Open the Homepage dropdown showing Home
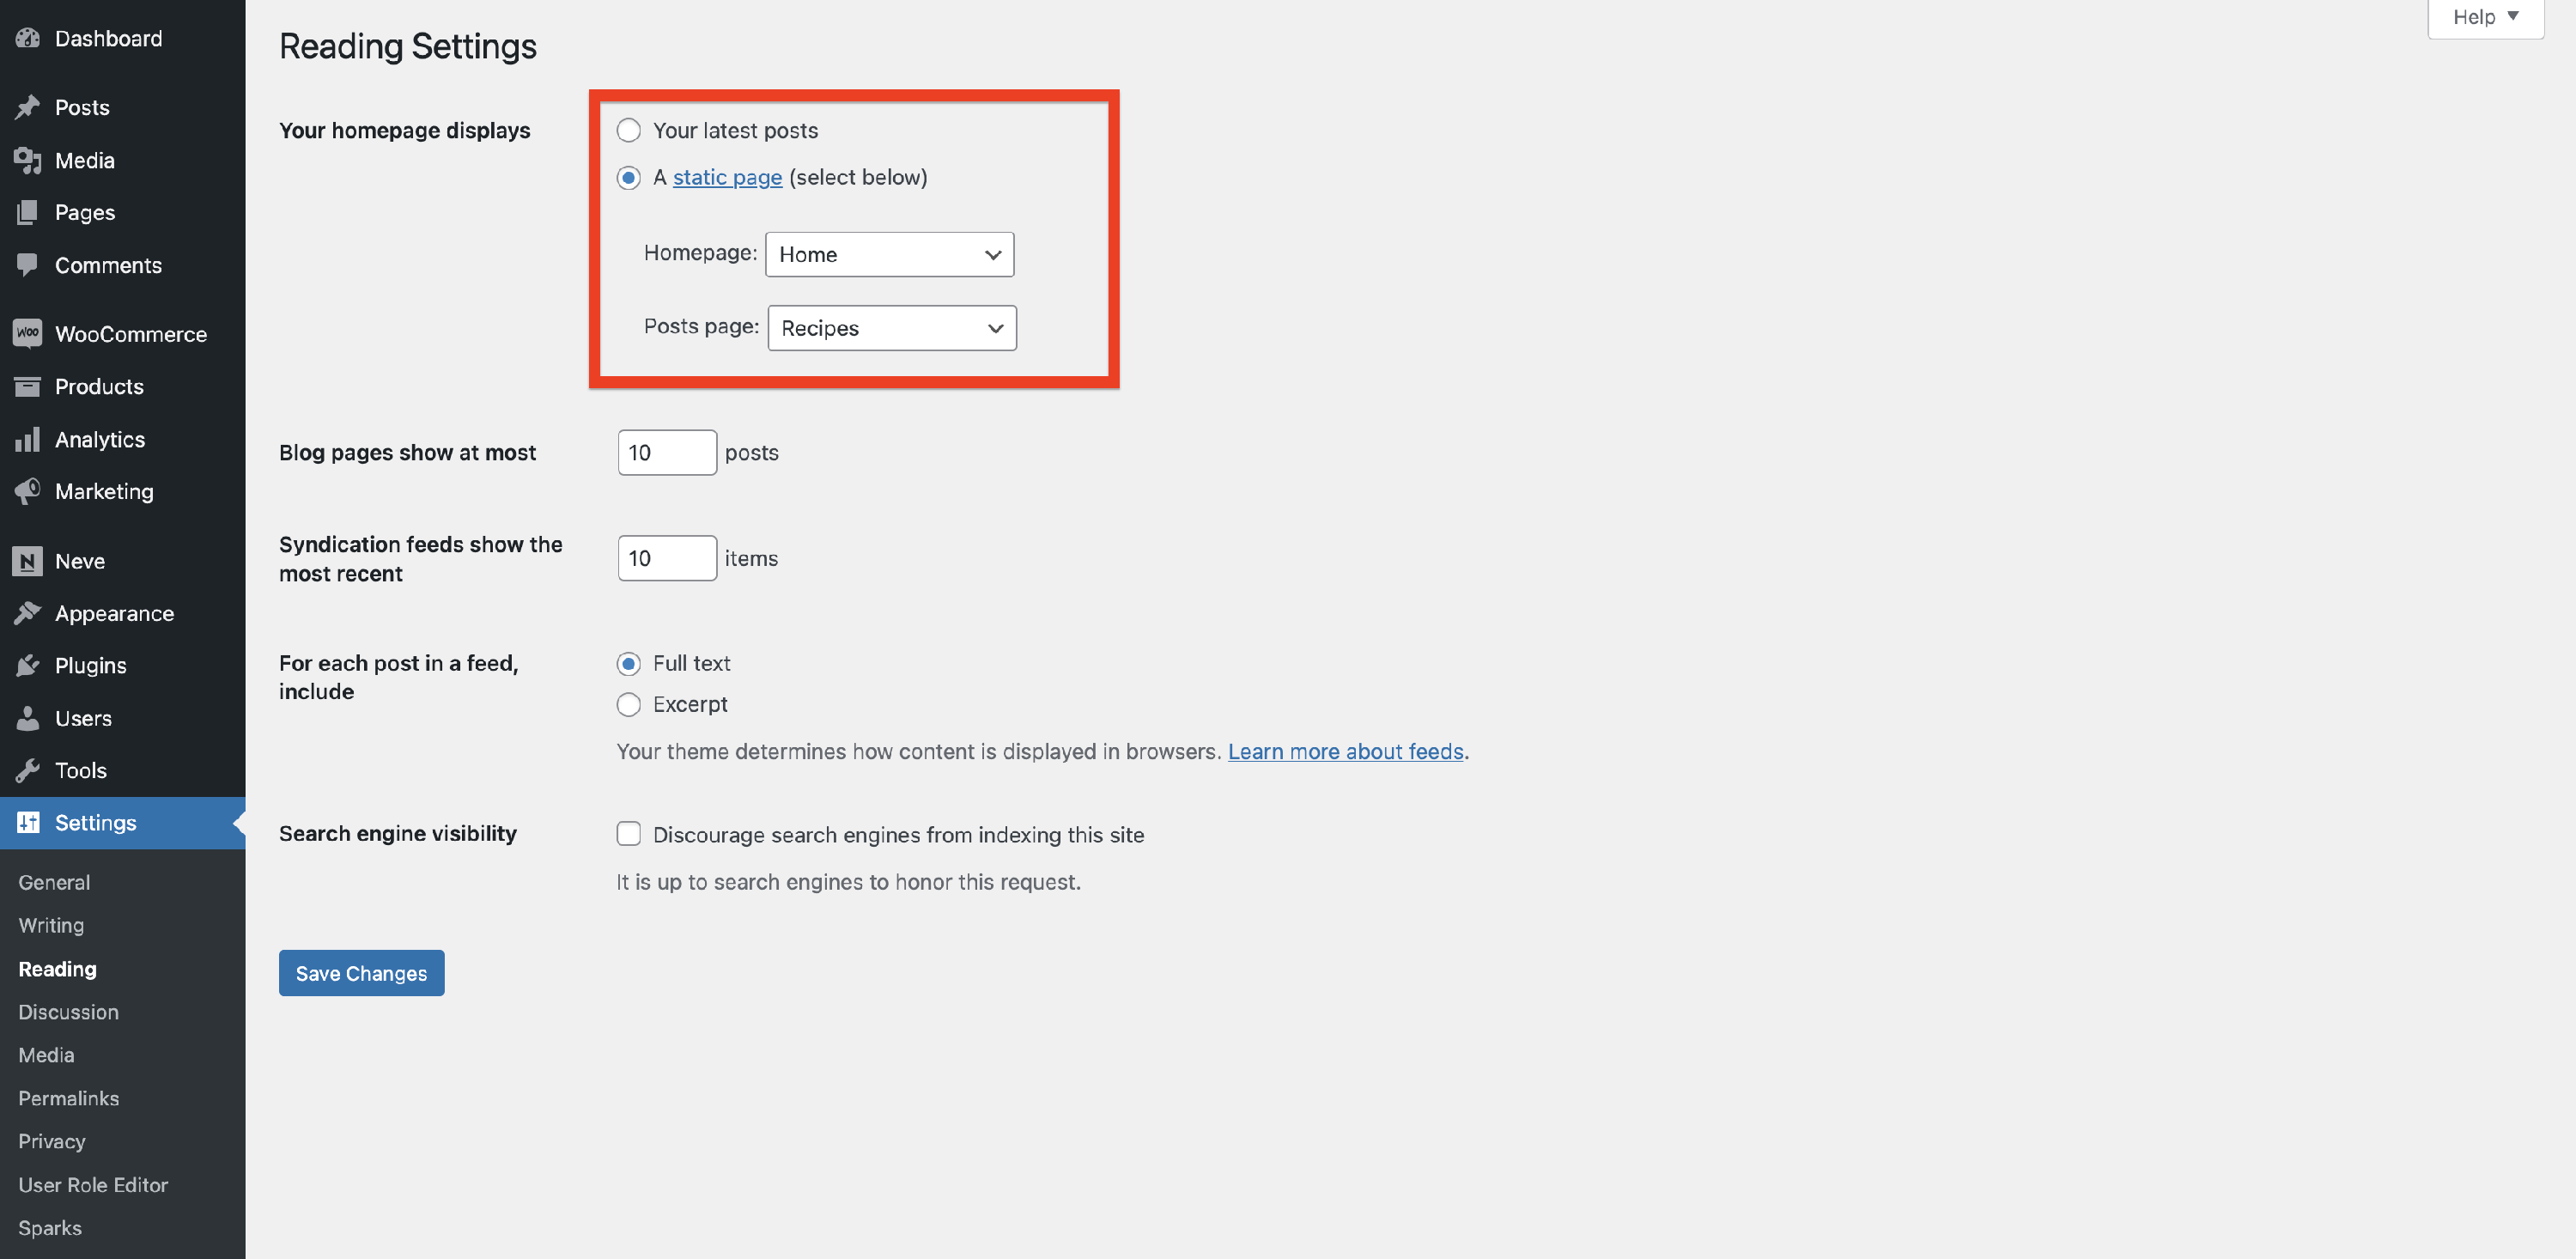This screenshot has width=2576, height=1259. 889,255
